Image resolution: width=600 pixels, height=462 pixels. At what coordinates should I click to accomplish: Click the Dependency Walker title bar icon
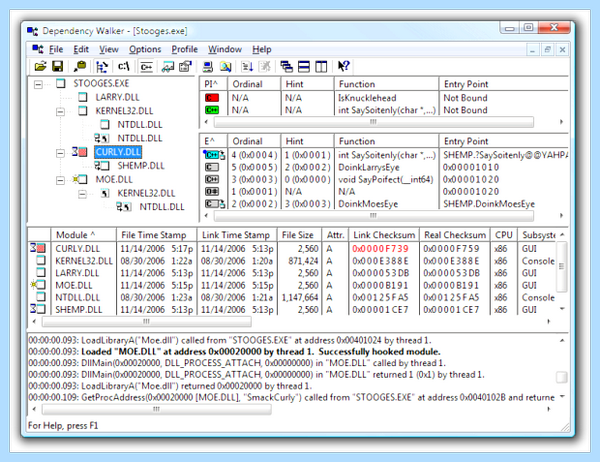coord(33,31)
